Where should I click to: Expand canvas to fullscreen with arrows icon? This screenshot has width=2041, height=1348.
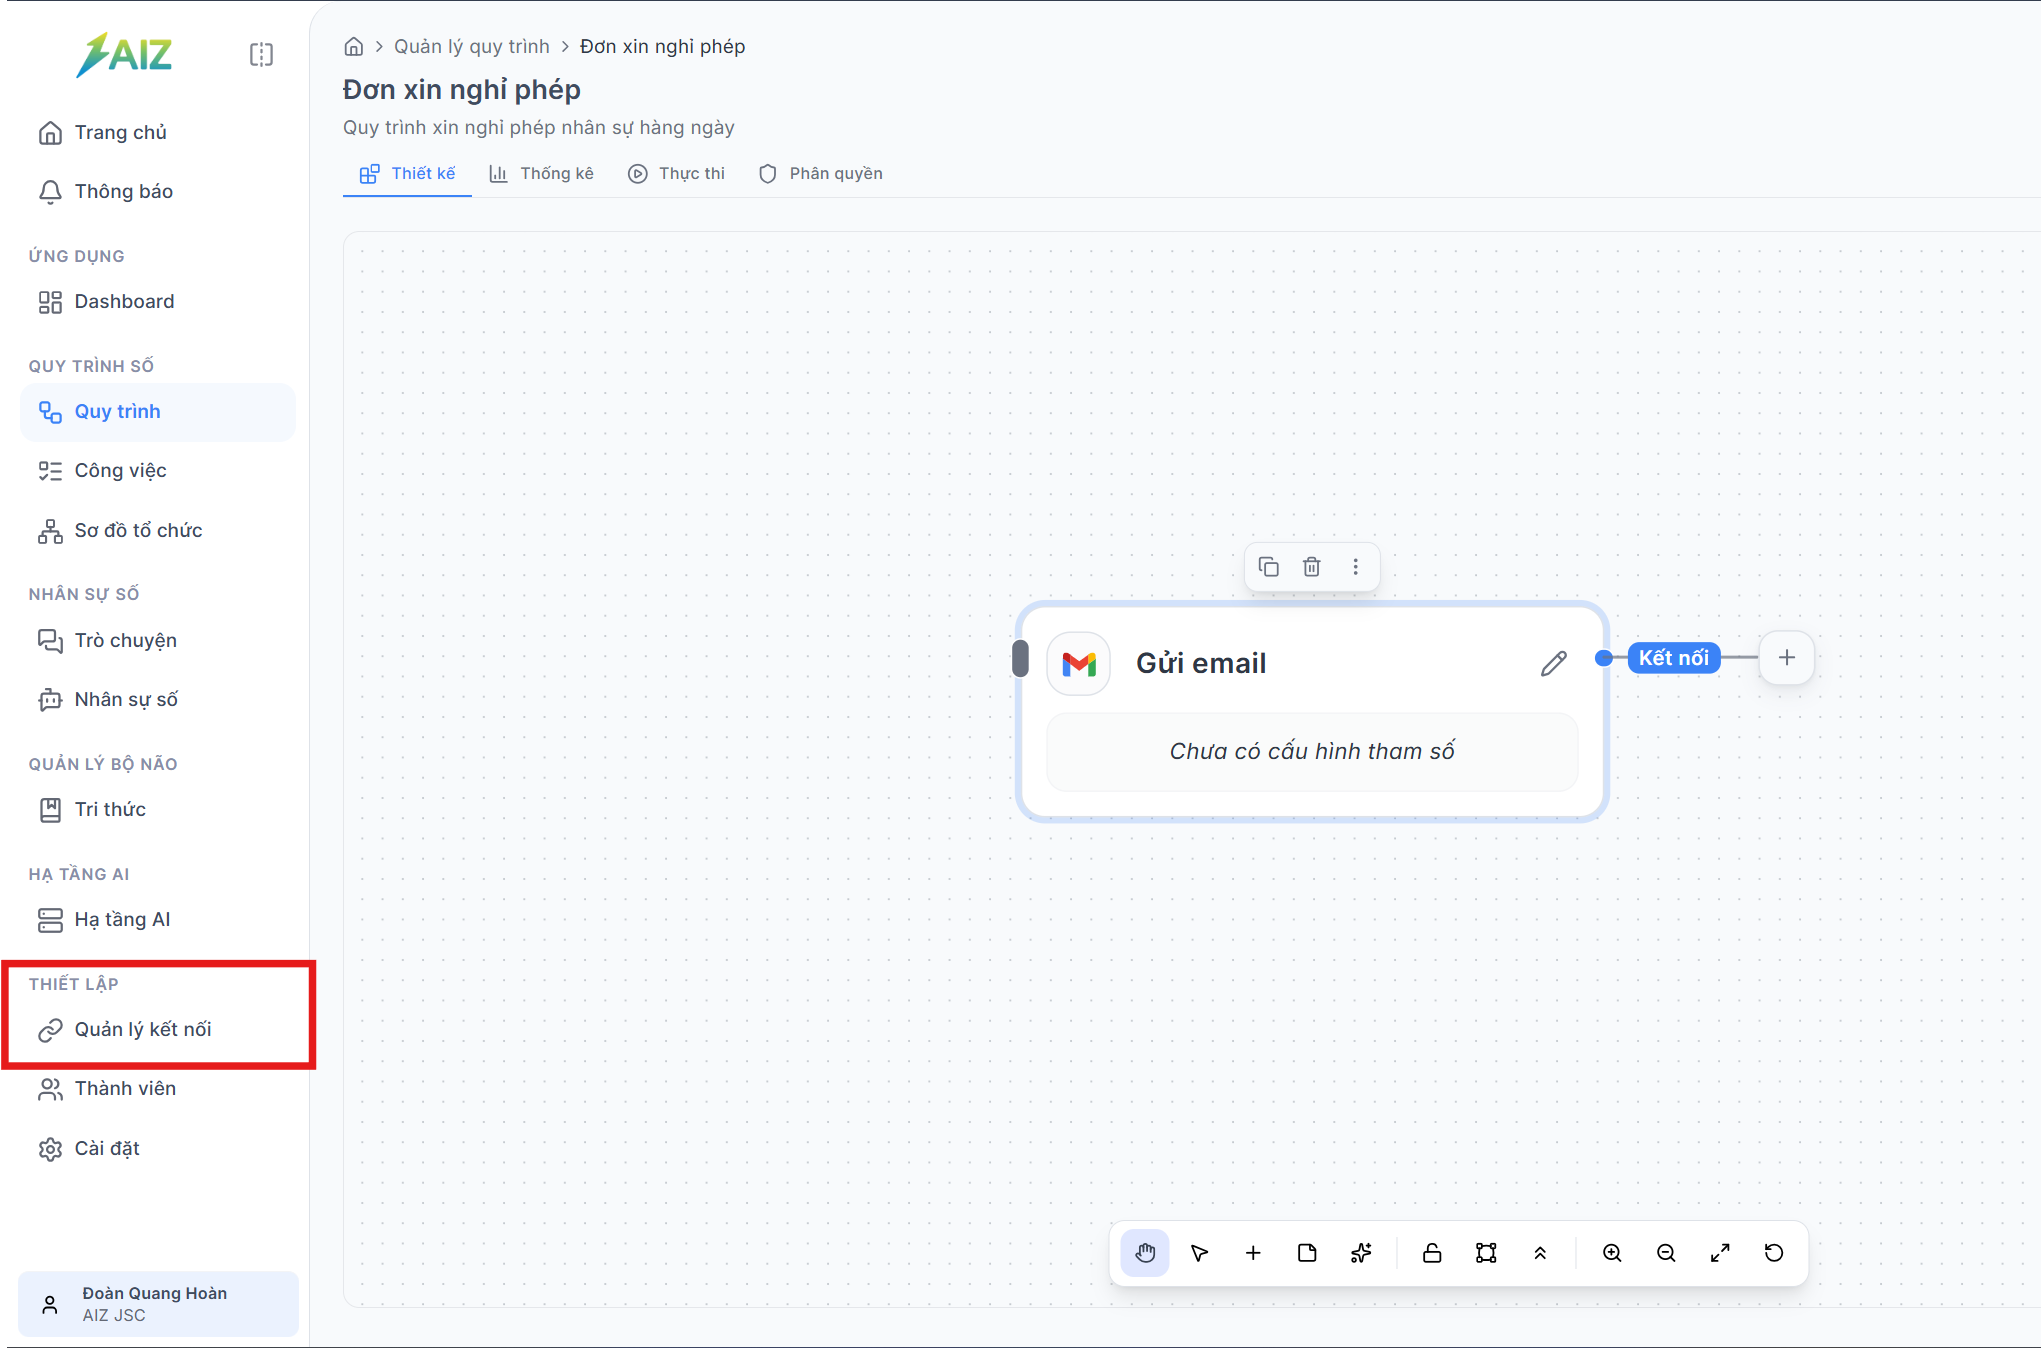[x=1720, y=1253]
